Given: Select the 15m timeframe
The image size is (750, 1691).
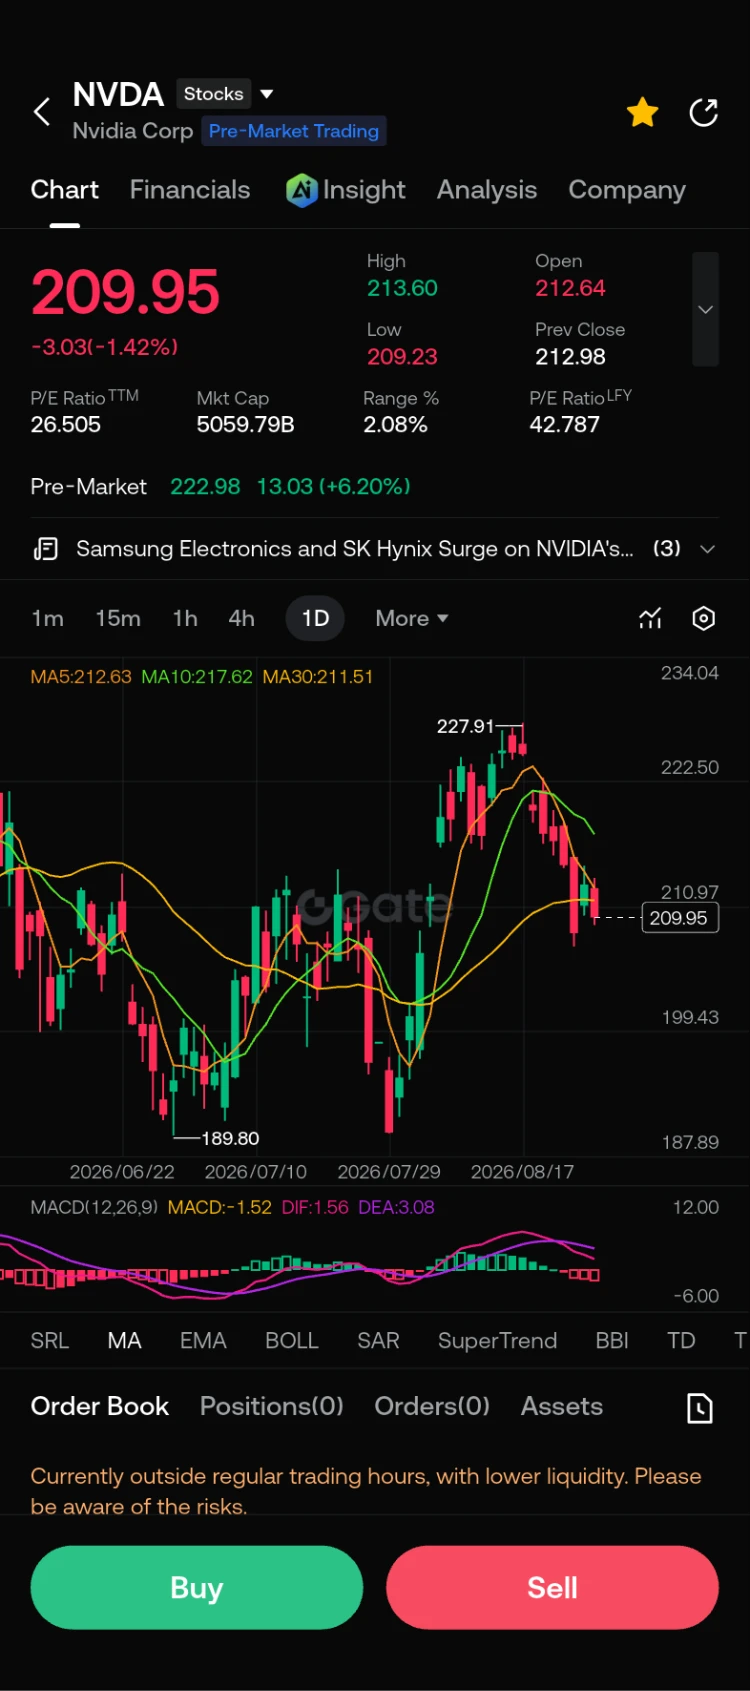Looking at the screenshot, I should click(118, 618).
